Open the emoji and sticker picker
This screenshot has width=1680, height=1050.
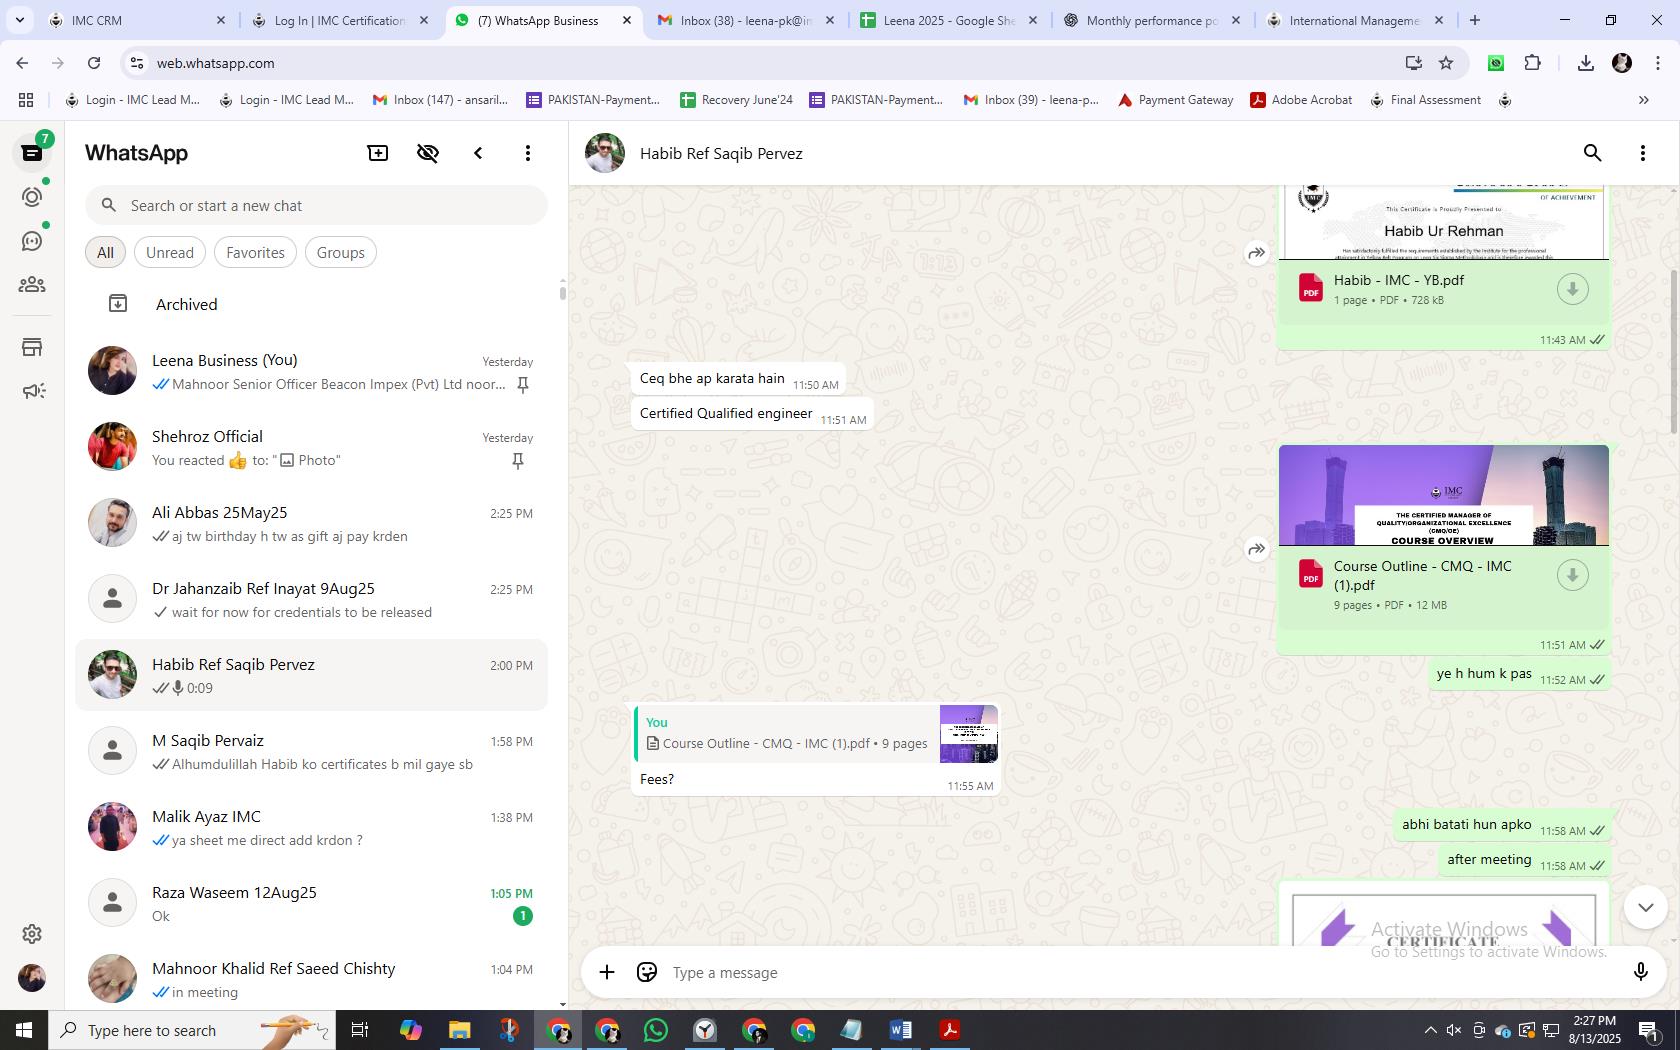tap(647, 972)
